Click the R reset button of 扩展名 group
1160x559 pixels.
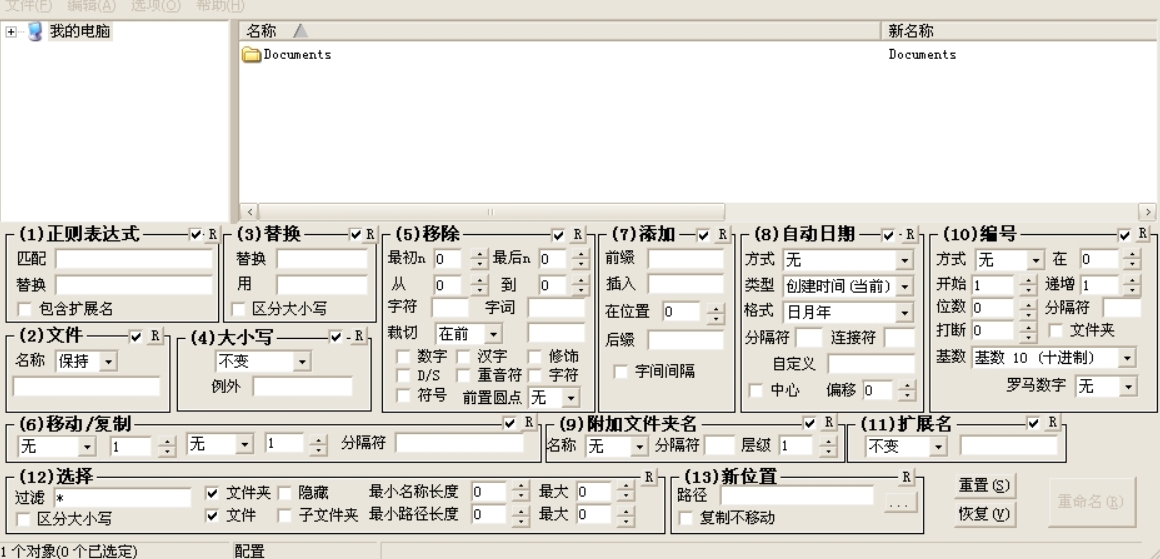coord(1052,422)
